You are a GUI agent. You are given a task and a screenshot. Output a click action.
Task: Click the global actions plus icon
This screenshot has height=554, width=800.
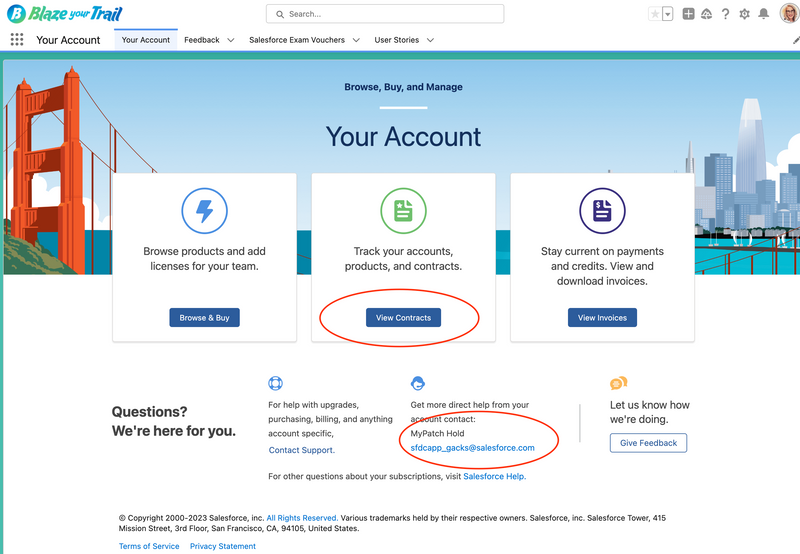[x=688, y=14]
